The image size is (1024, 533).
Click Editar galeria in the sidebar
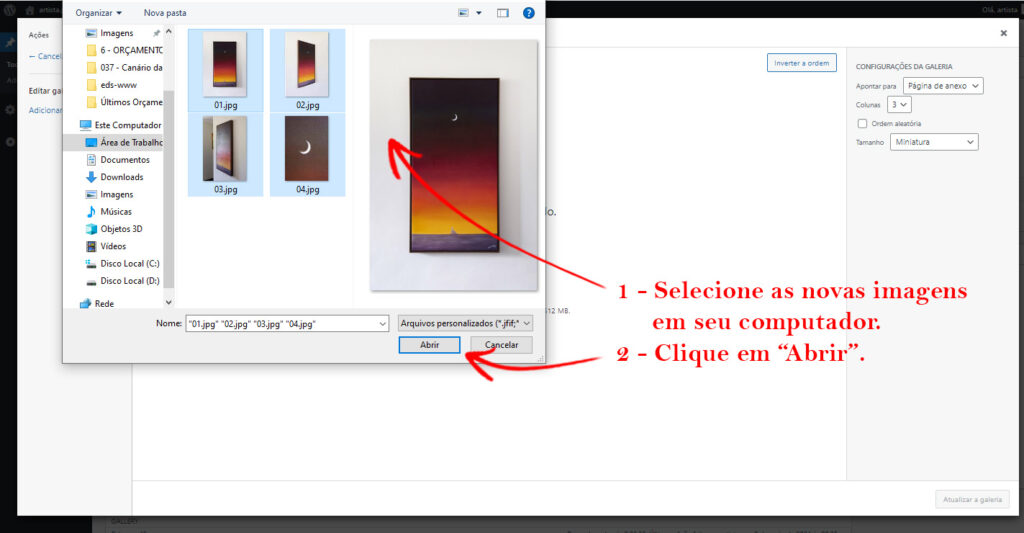46,91
